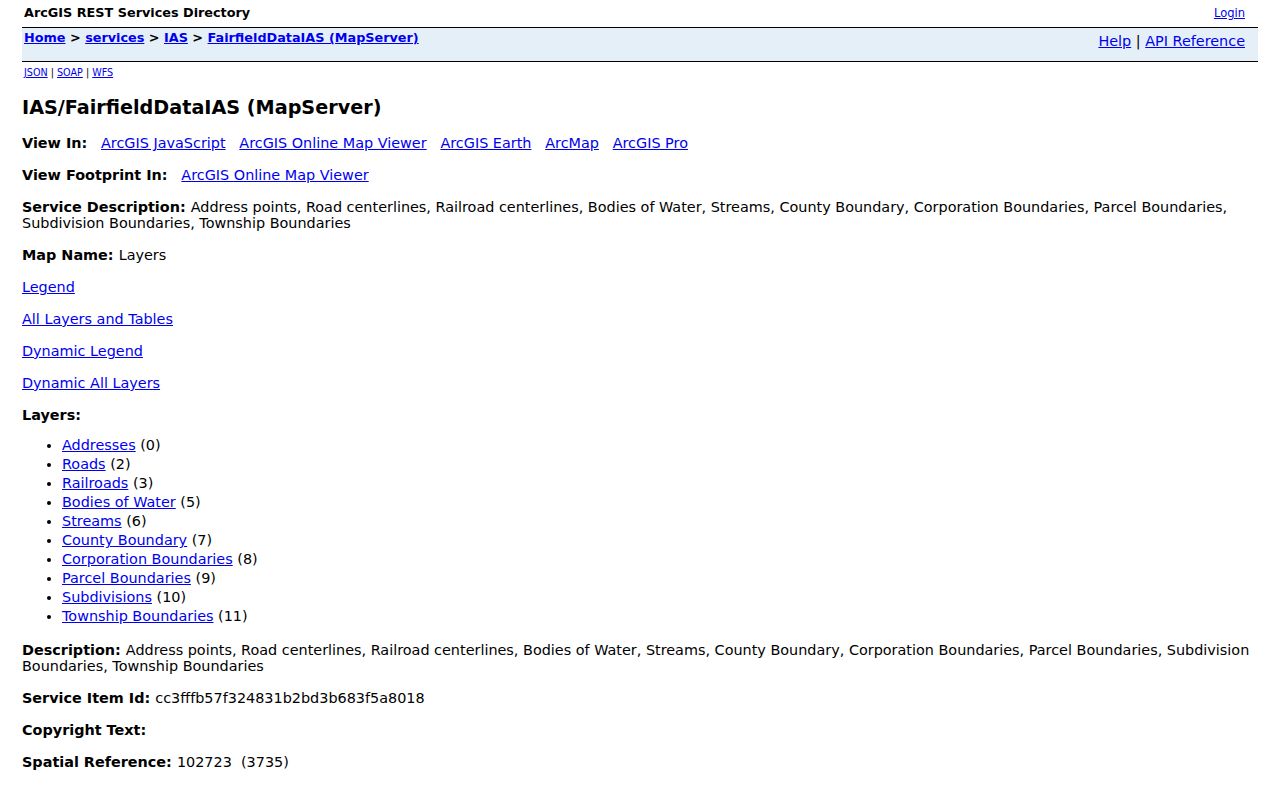Open the Roads layer
The height and width of the screenshot is (800, 1280).
[83, 464]
